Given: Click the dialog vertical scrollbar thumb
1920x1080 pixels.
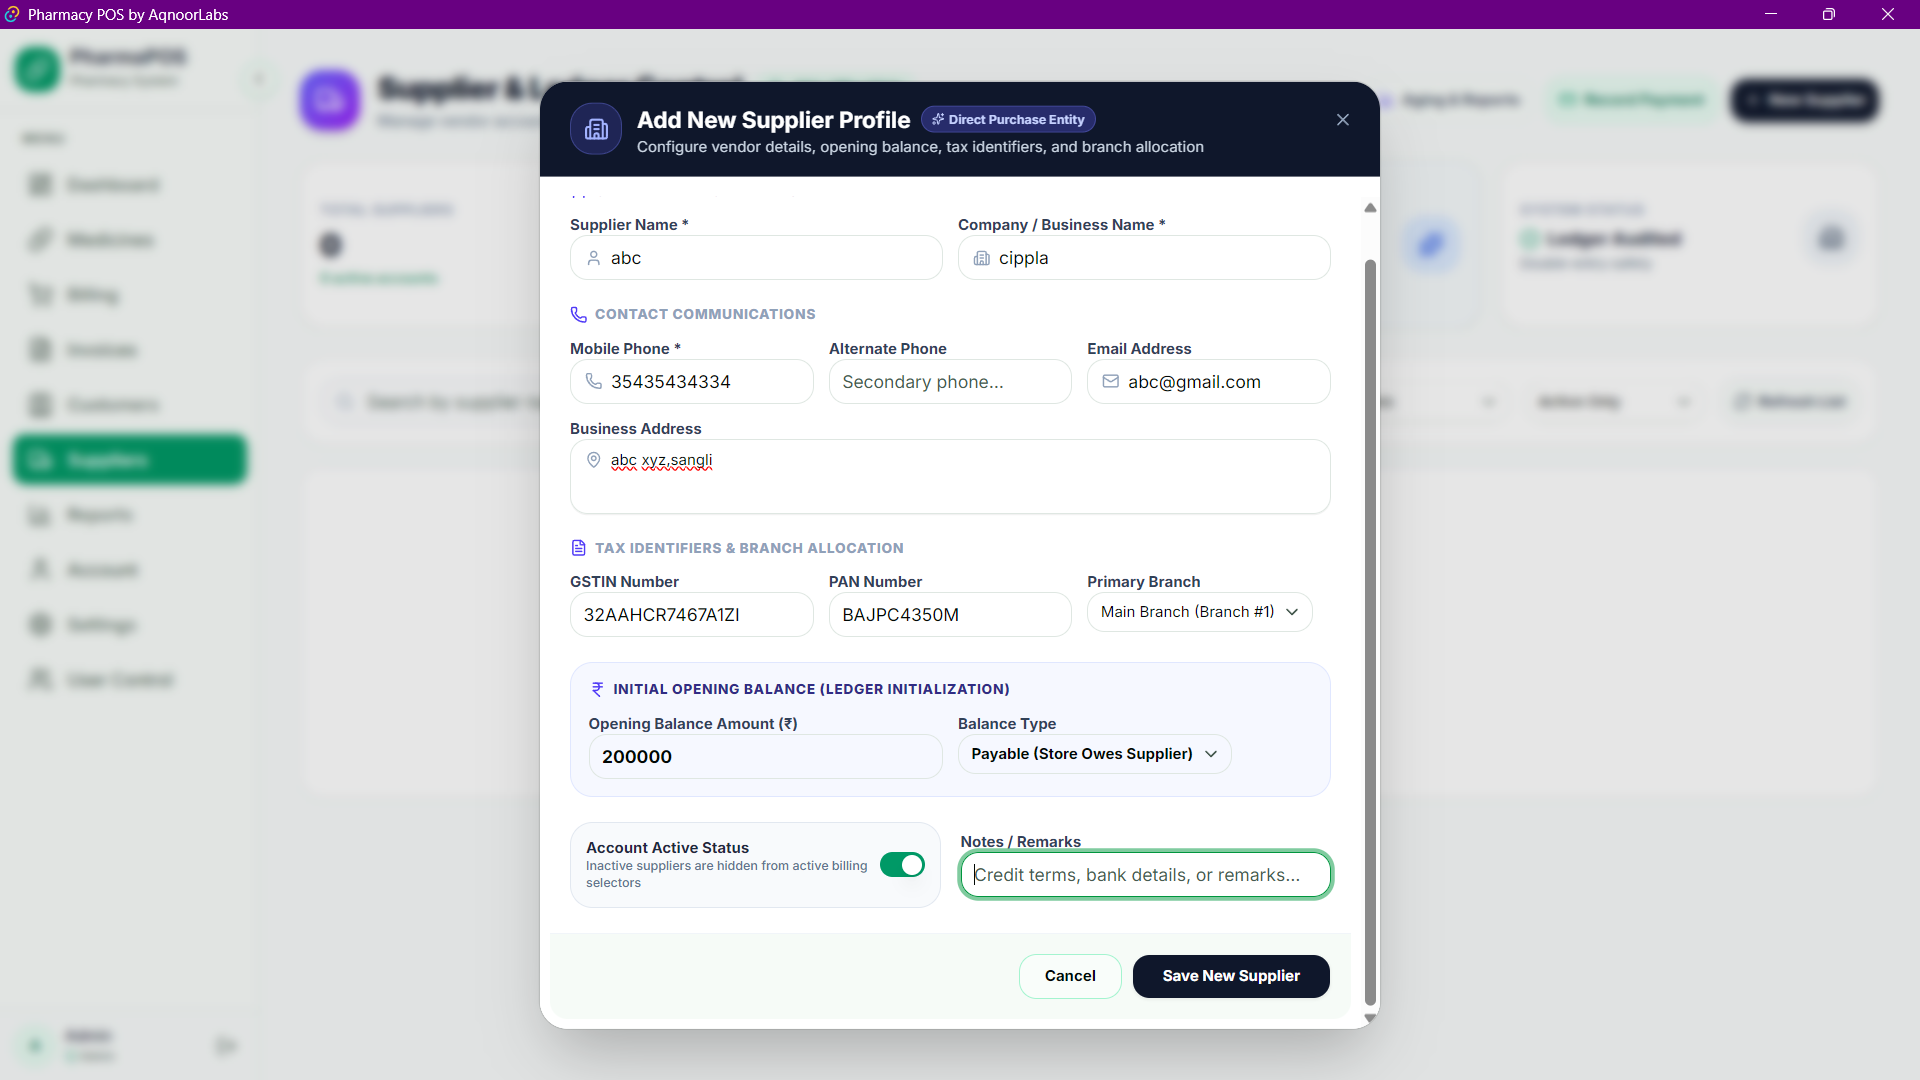Looking at the screenshot, I should (x=1370, y=632).
